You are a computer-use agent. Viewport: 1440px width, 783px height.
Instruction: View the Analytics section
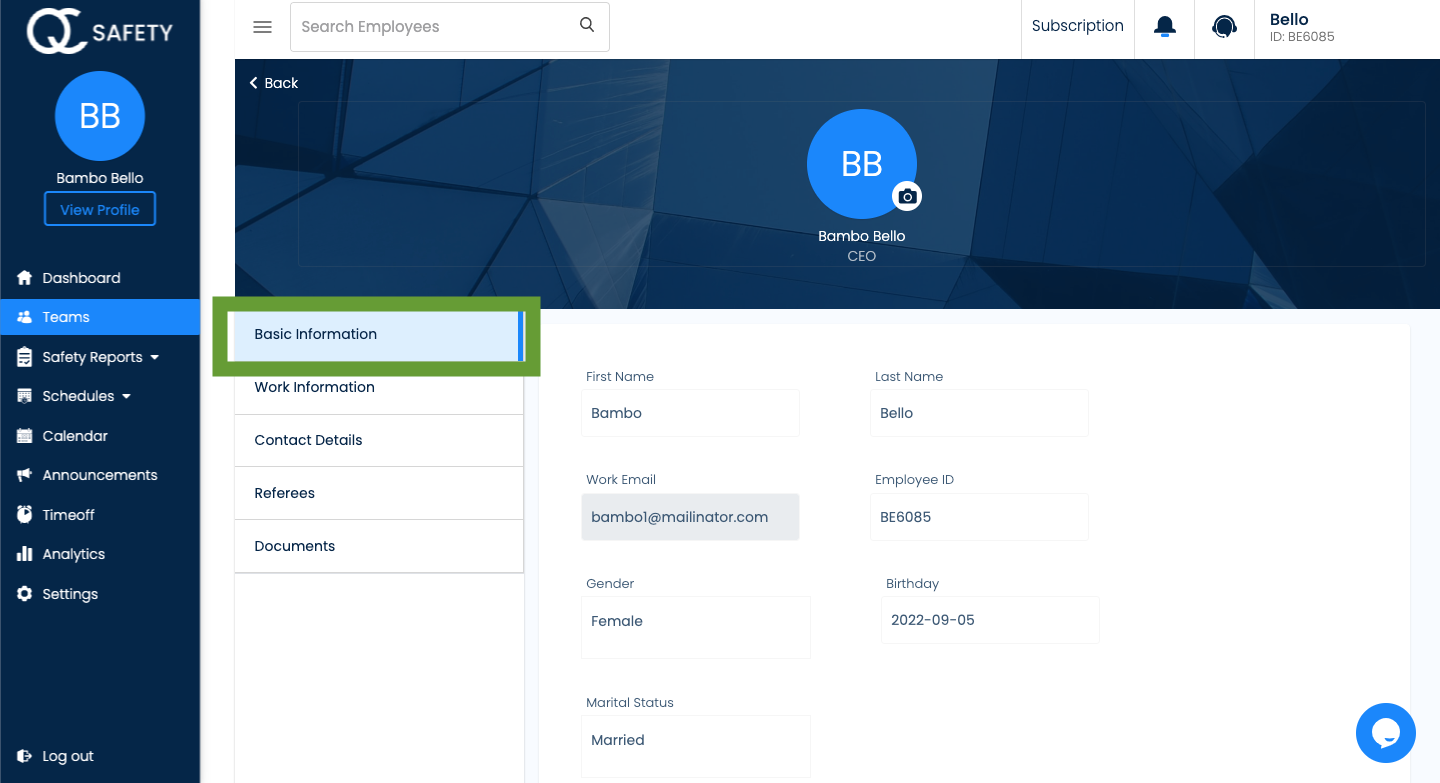(75, 553)
